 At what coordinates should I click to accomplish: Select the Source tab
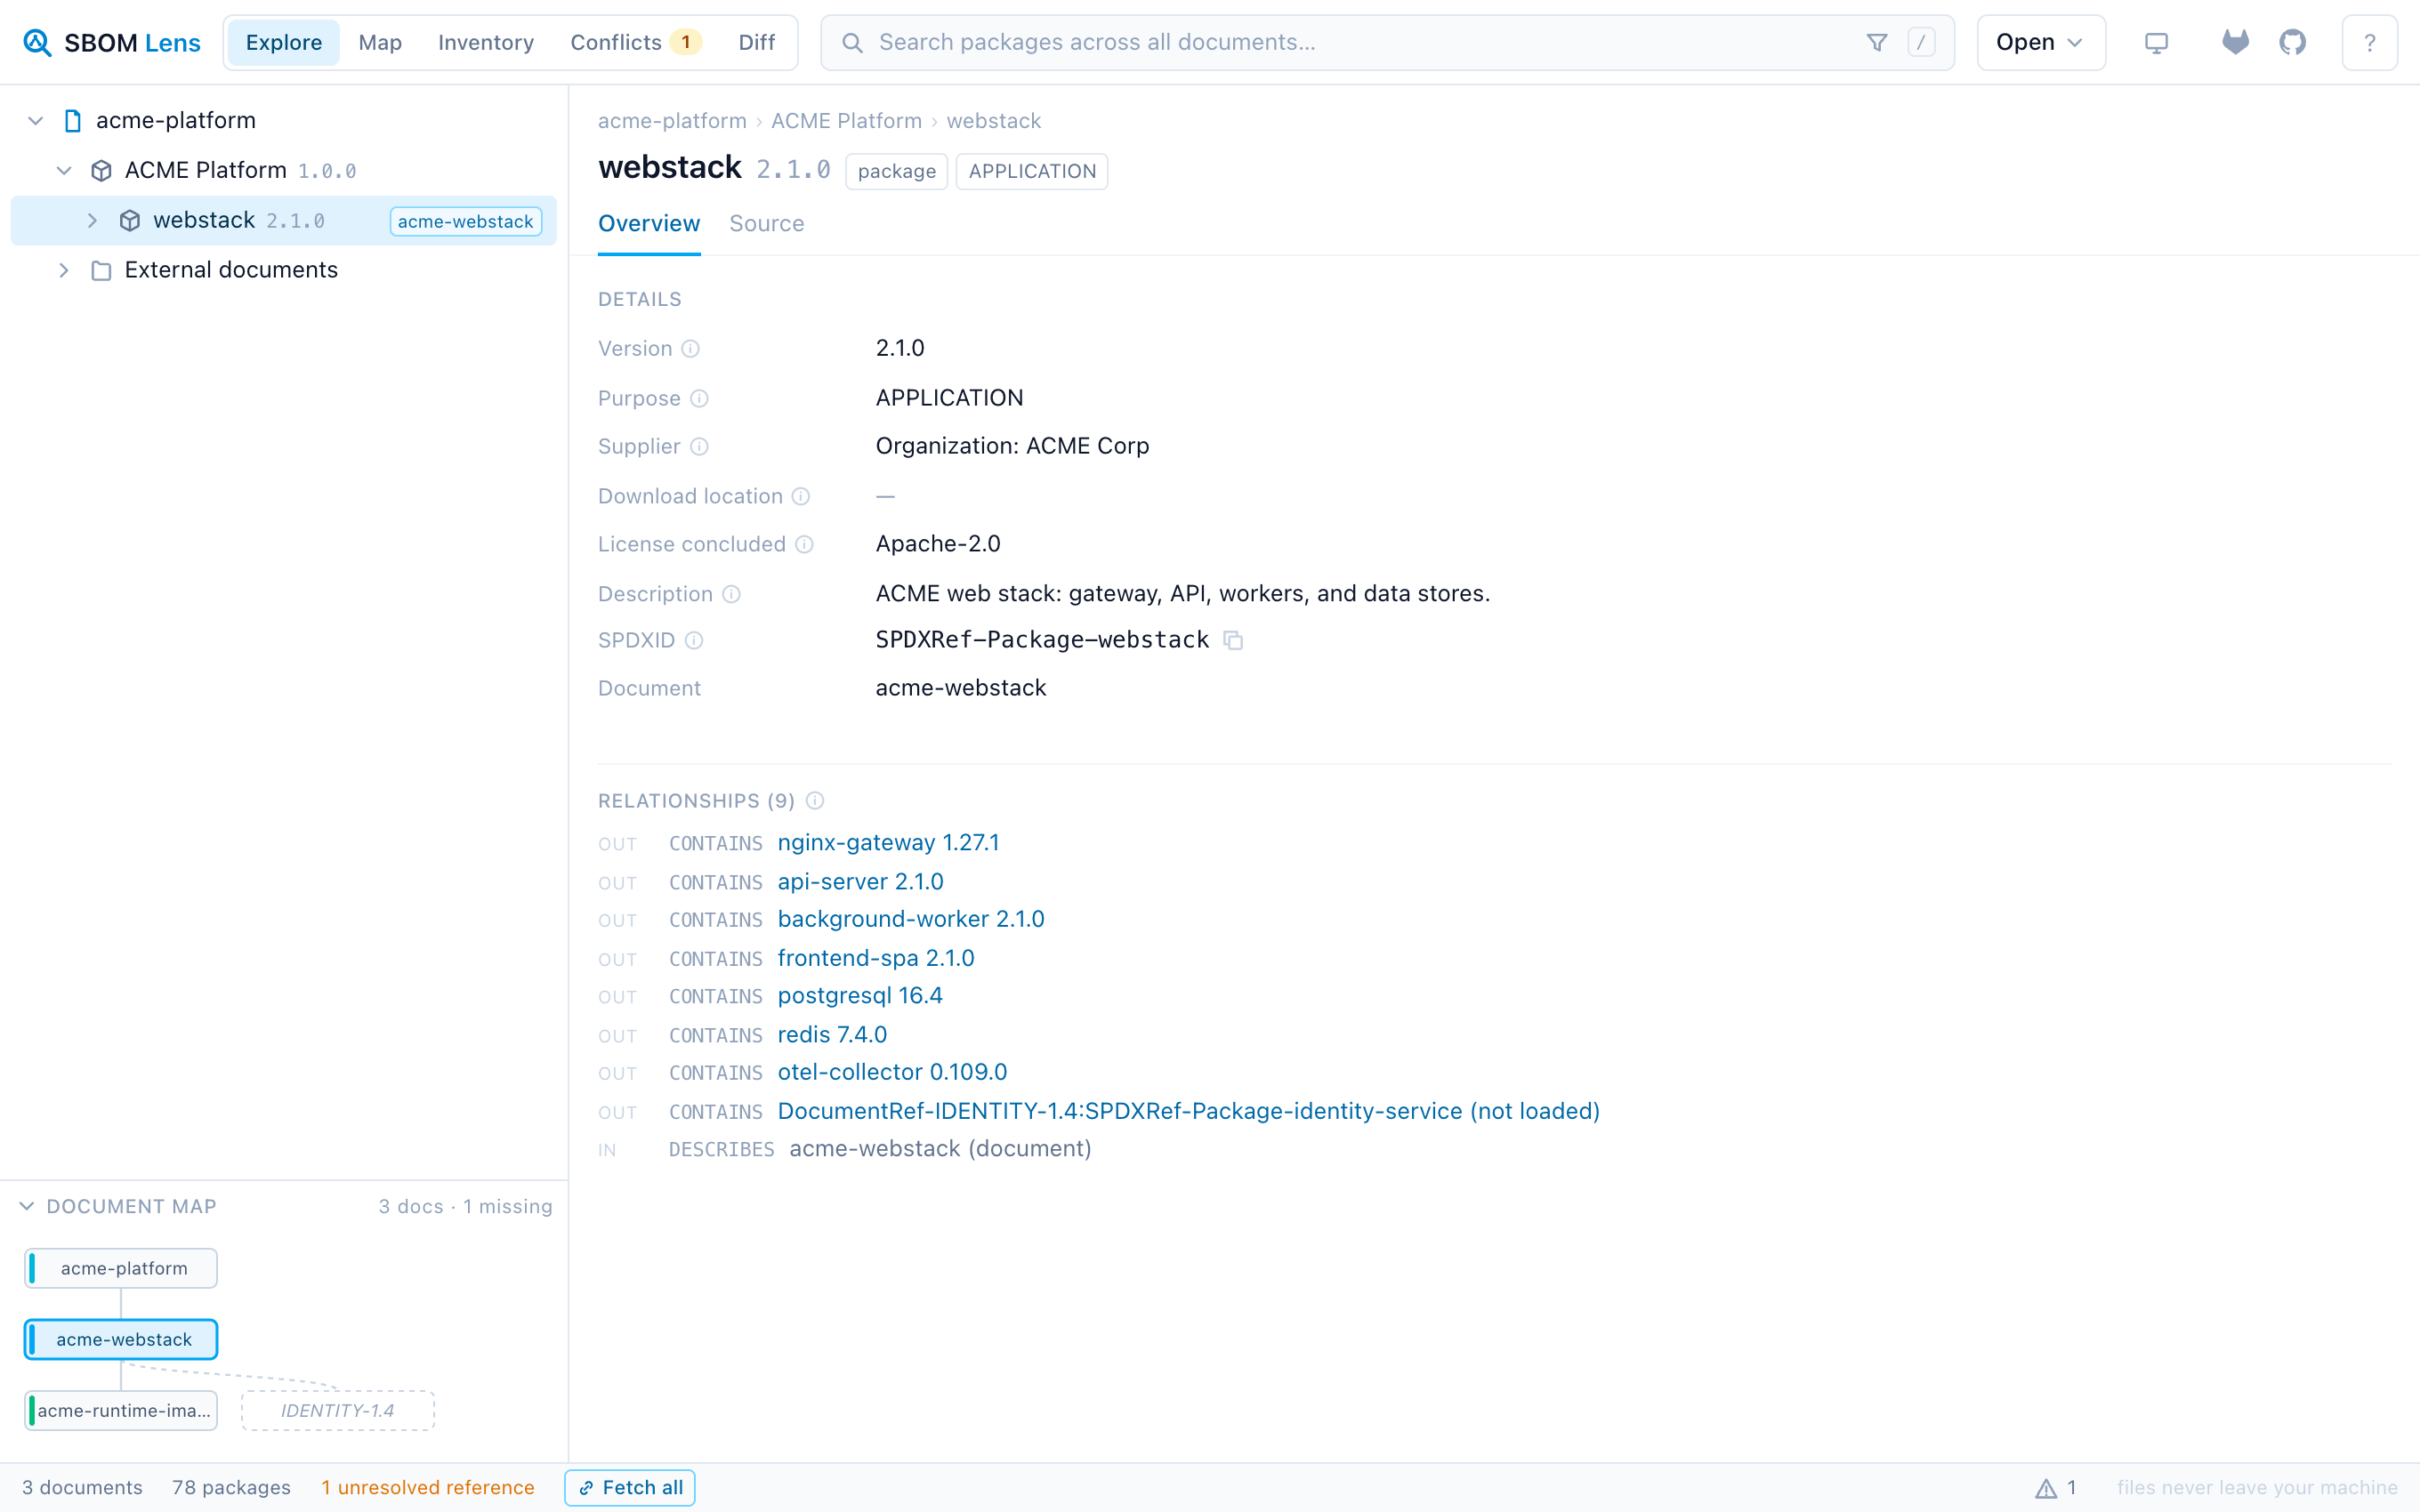click(x=767, y=224)
